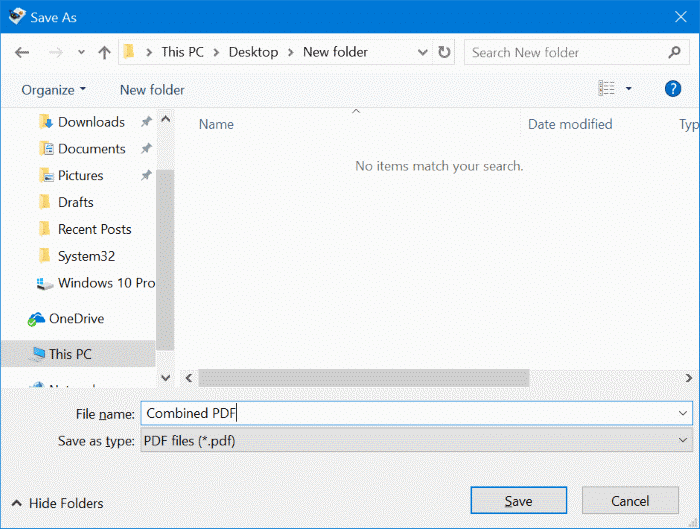Image resolution: width=700 pixels, height=529 pixels.
Task: Go back with the left arrow button
Action: [22, 53]
